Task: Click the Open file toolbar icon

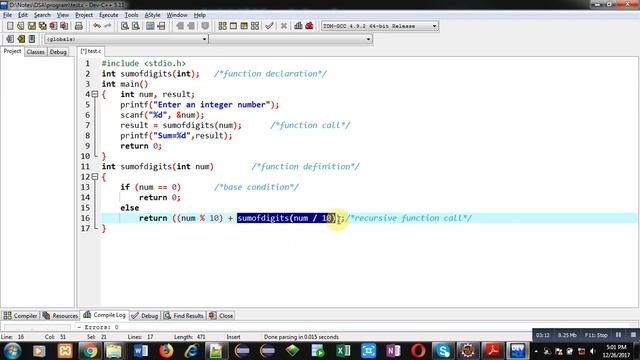Action: [x=21, y=26]
